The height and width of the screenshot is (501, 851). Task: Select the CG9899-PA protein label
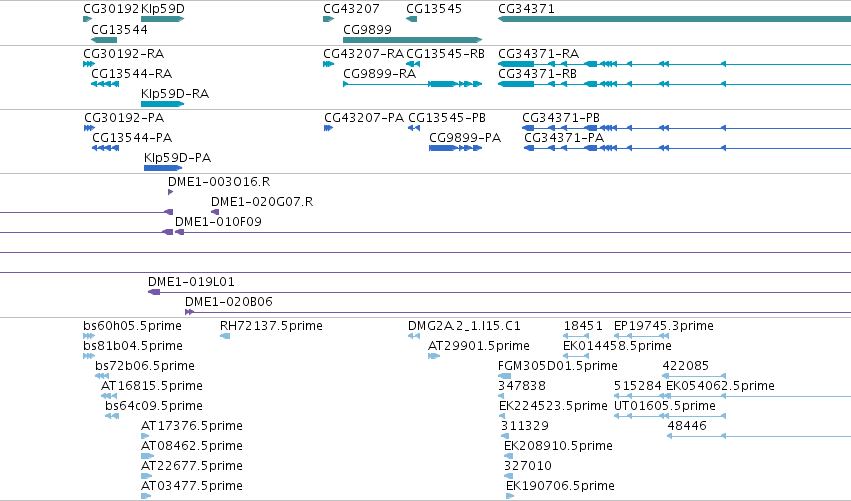(465, 138)
